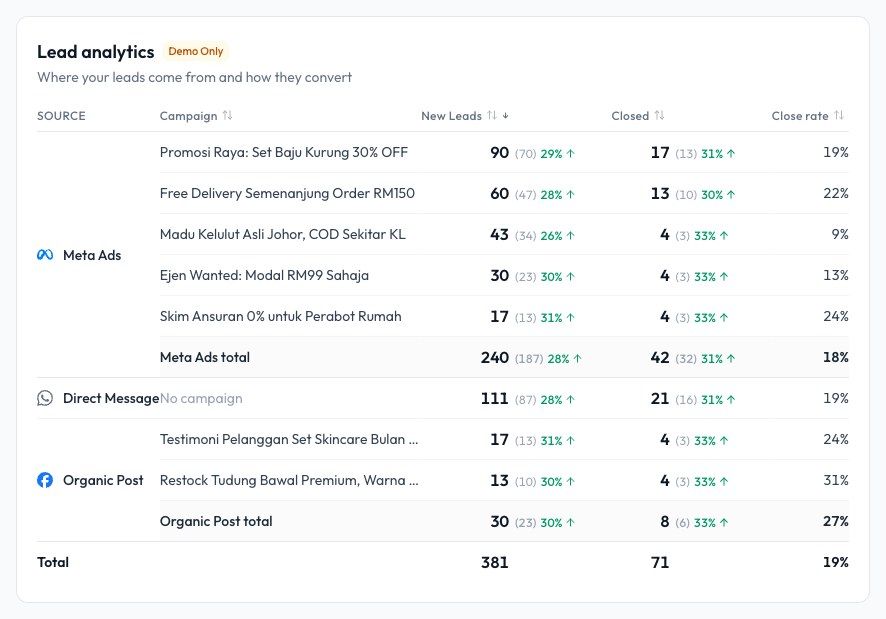Click the SOURCE column header
Viewport: 886px width, 619px height.
(x=61, y=116)
